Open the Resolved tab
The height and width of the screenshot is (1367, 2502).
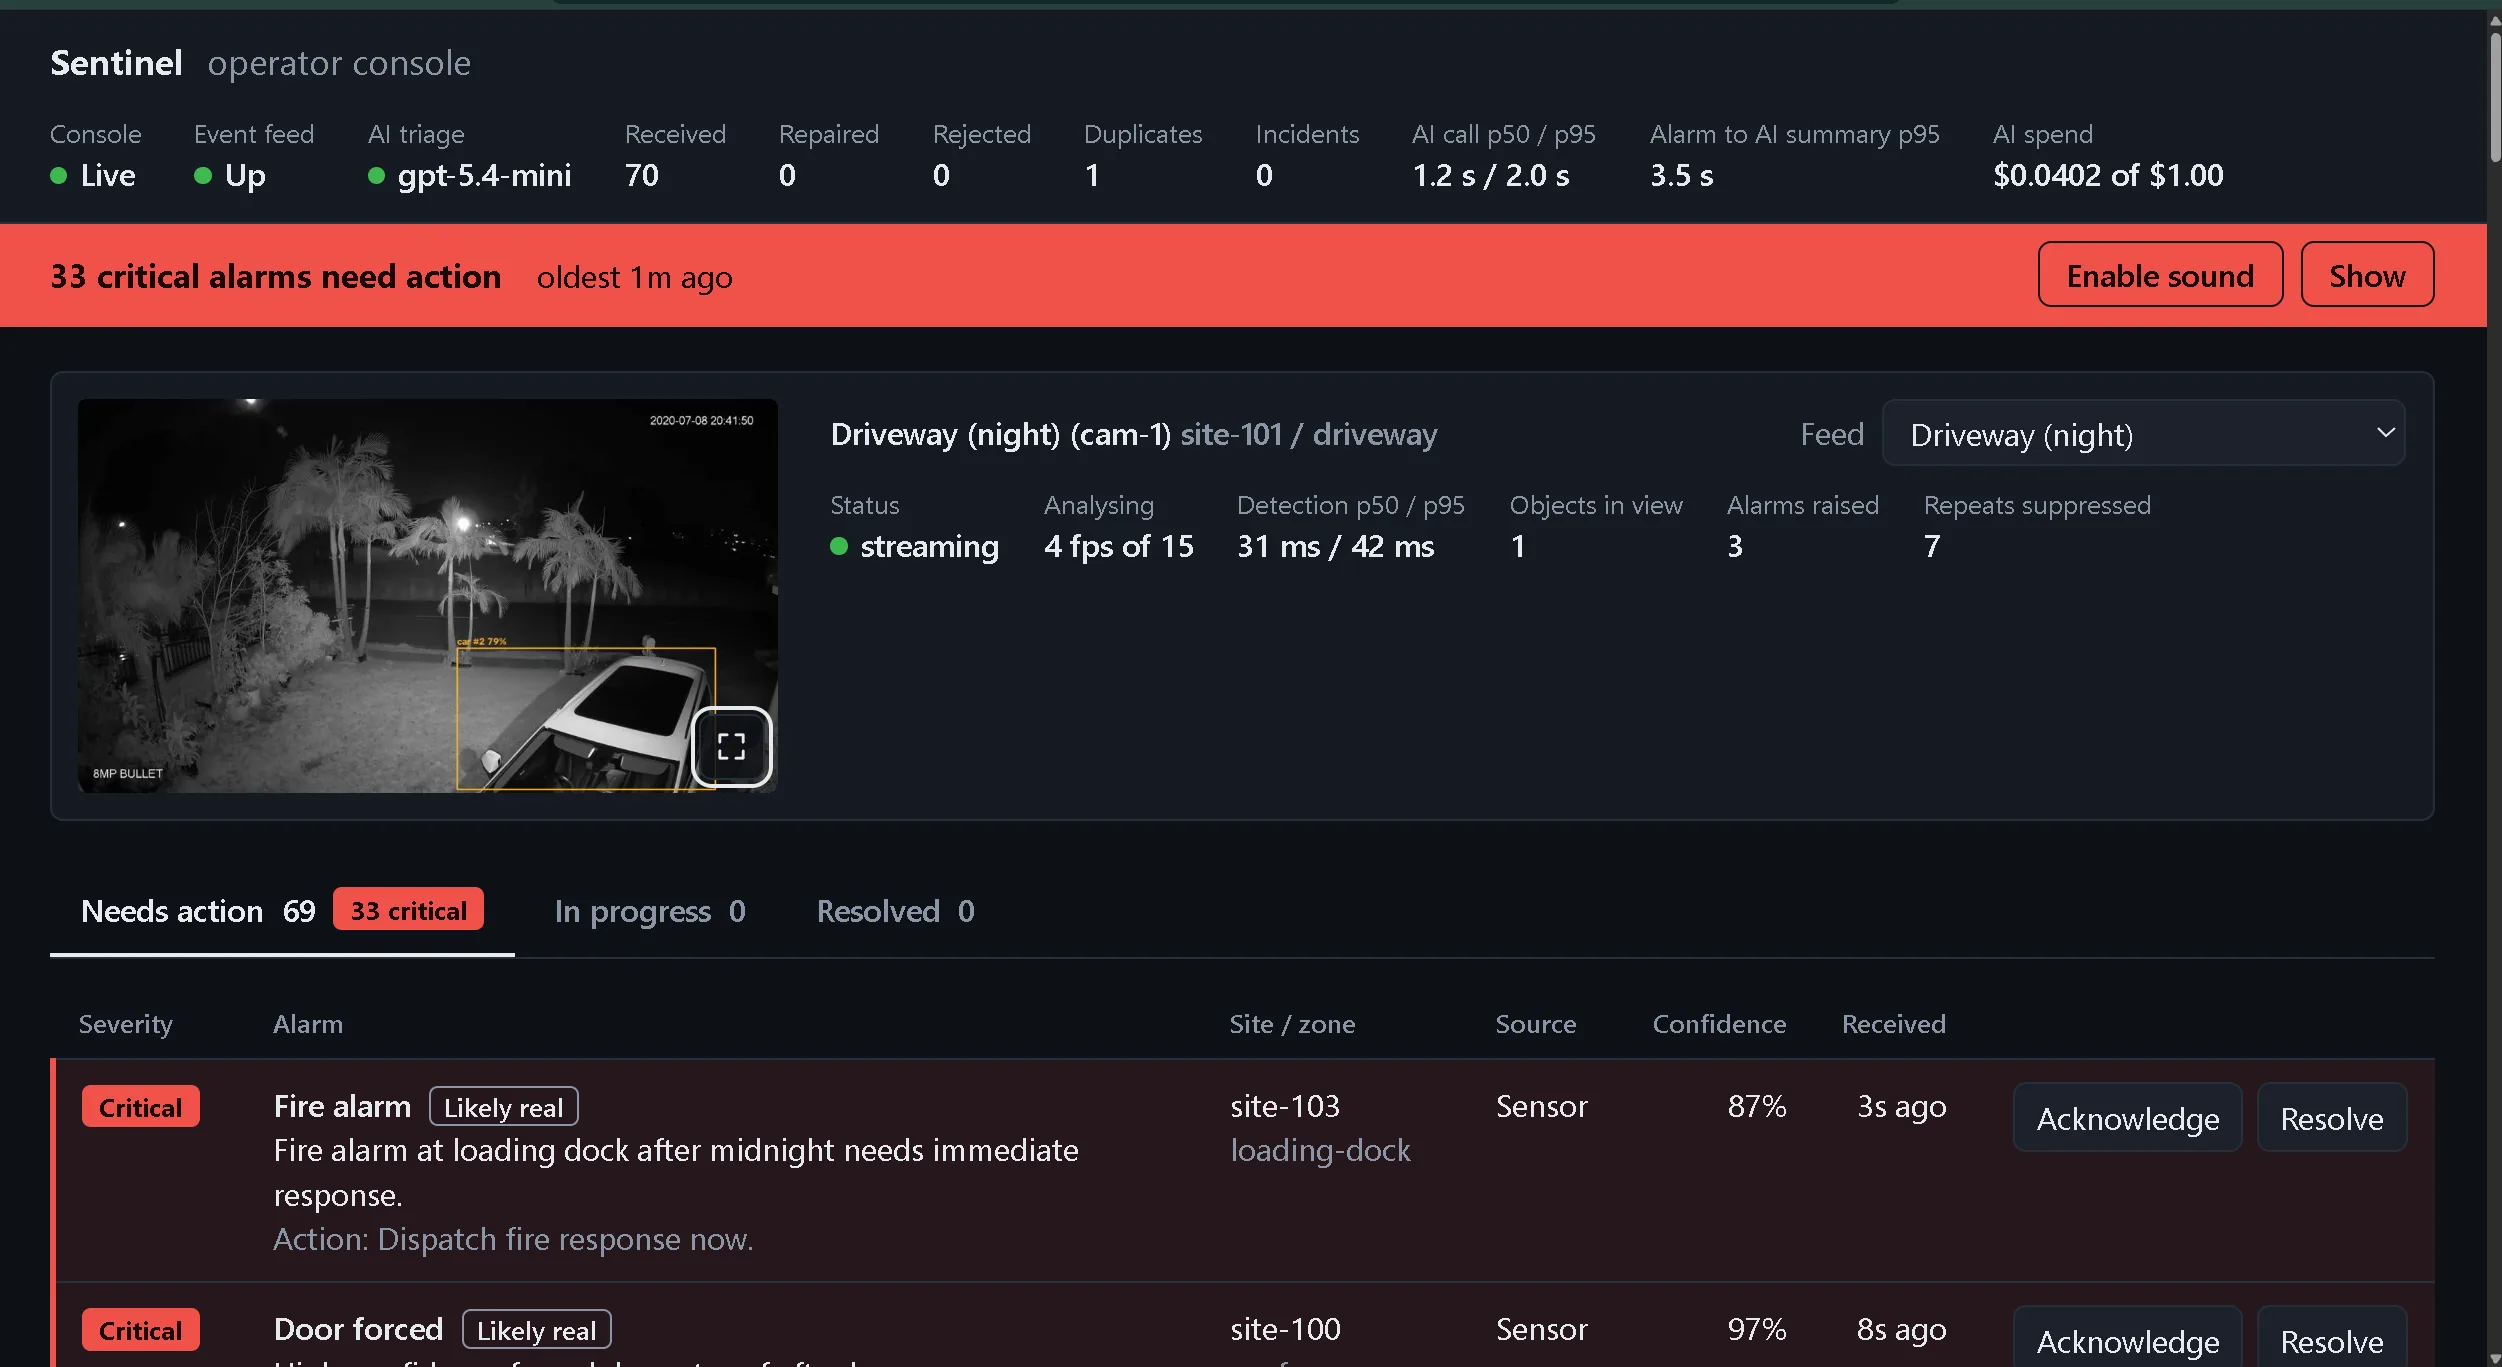pos(895,911)
